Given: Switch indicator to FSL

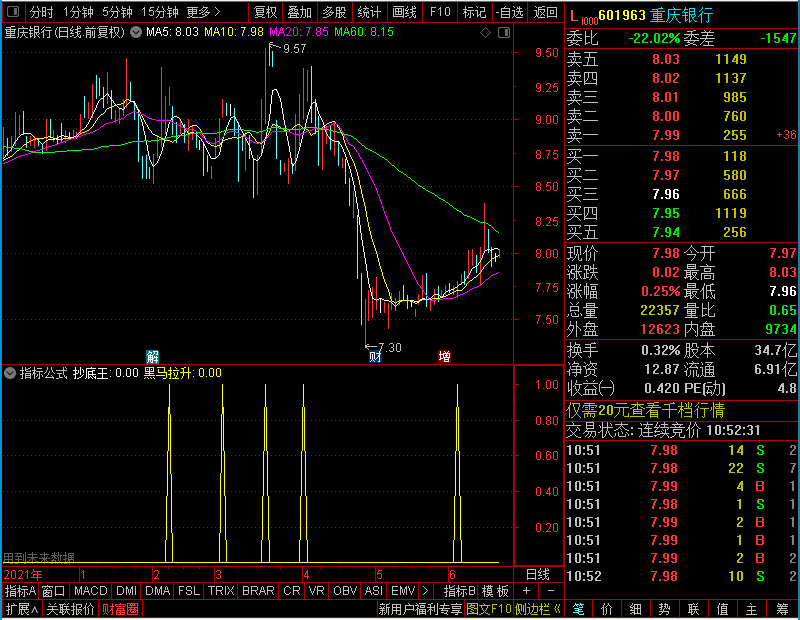Looking at the screenshot, I should click(x=189, y=591).
